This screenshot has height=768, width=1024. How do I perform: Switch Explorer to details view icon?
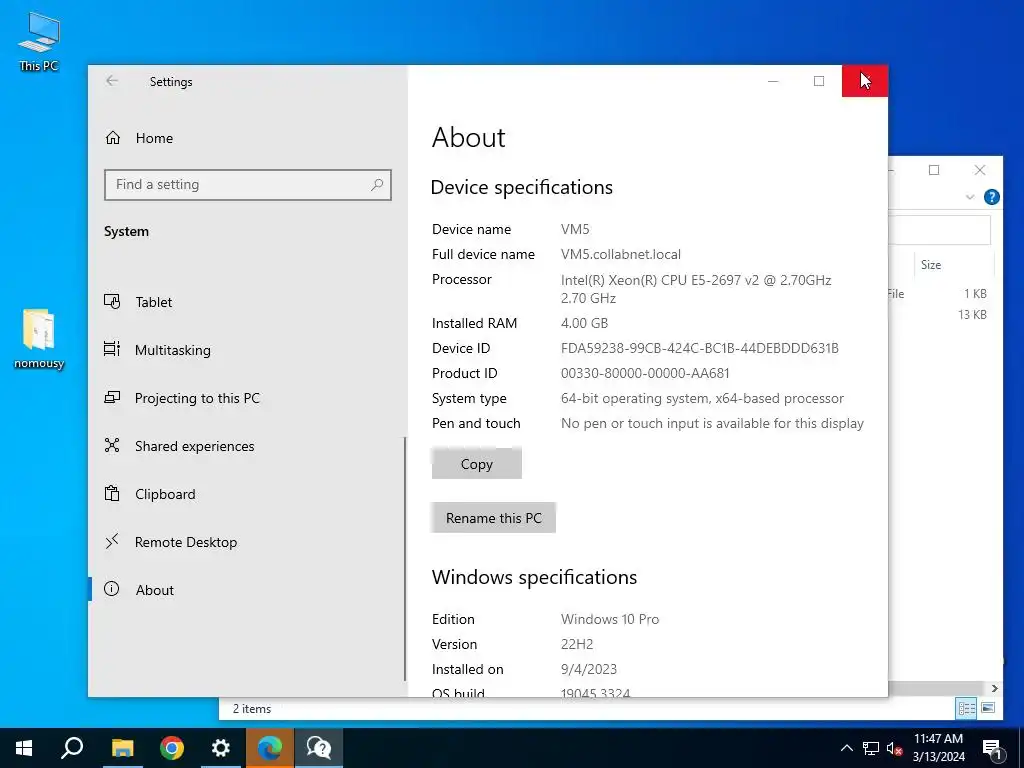pos(967,708)
